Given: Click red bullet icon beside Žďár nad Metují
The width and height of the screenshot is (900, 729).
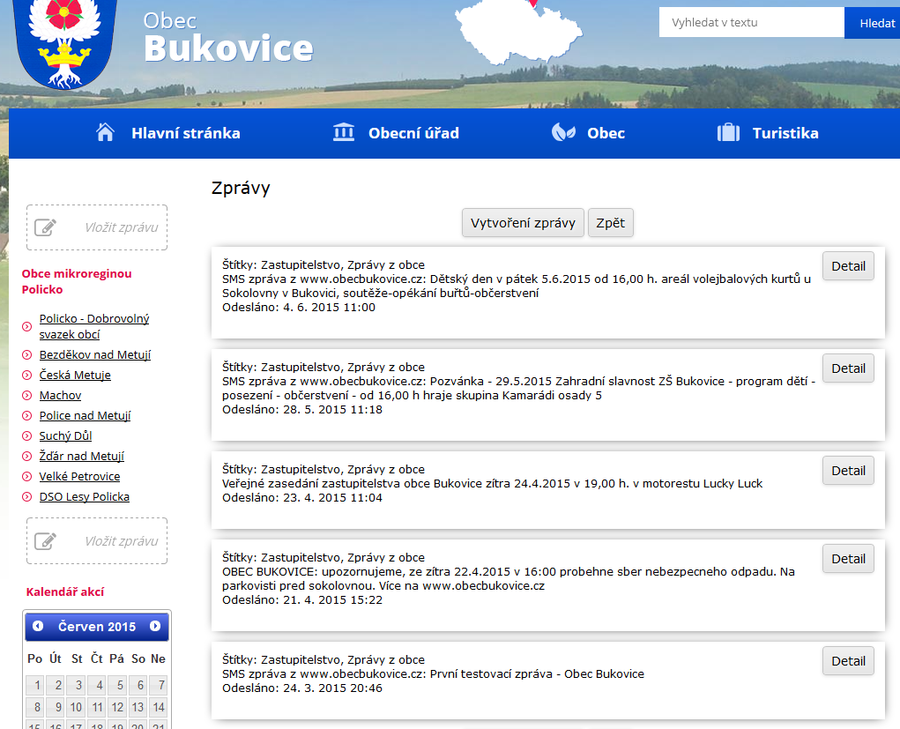Looking at the screenshot, I should point(26,456).
